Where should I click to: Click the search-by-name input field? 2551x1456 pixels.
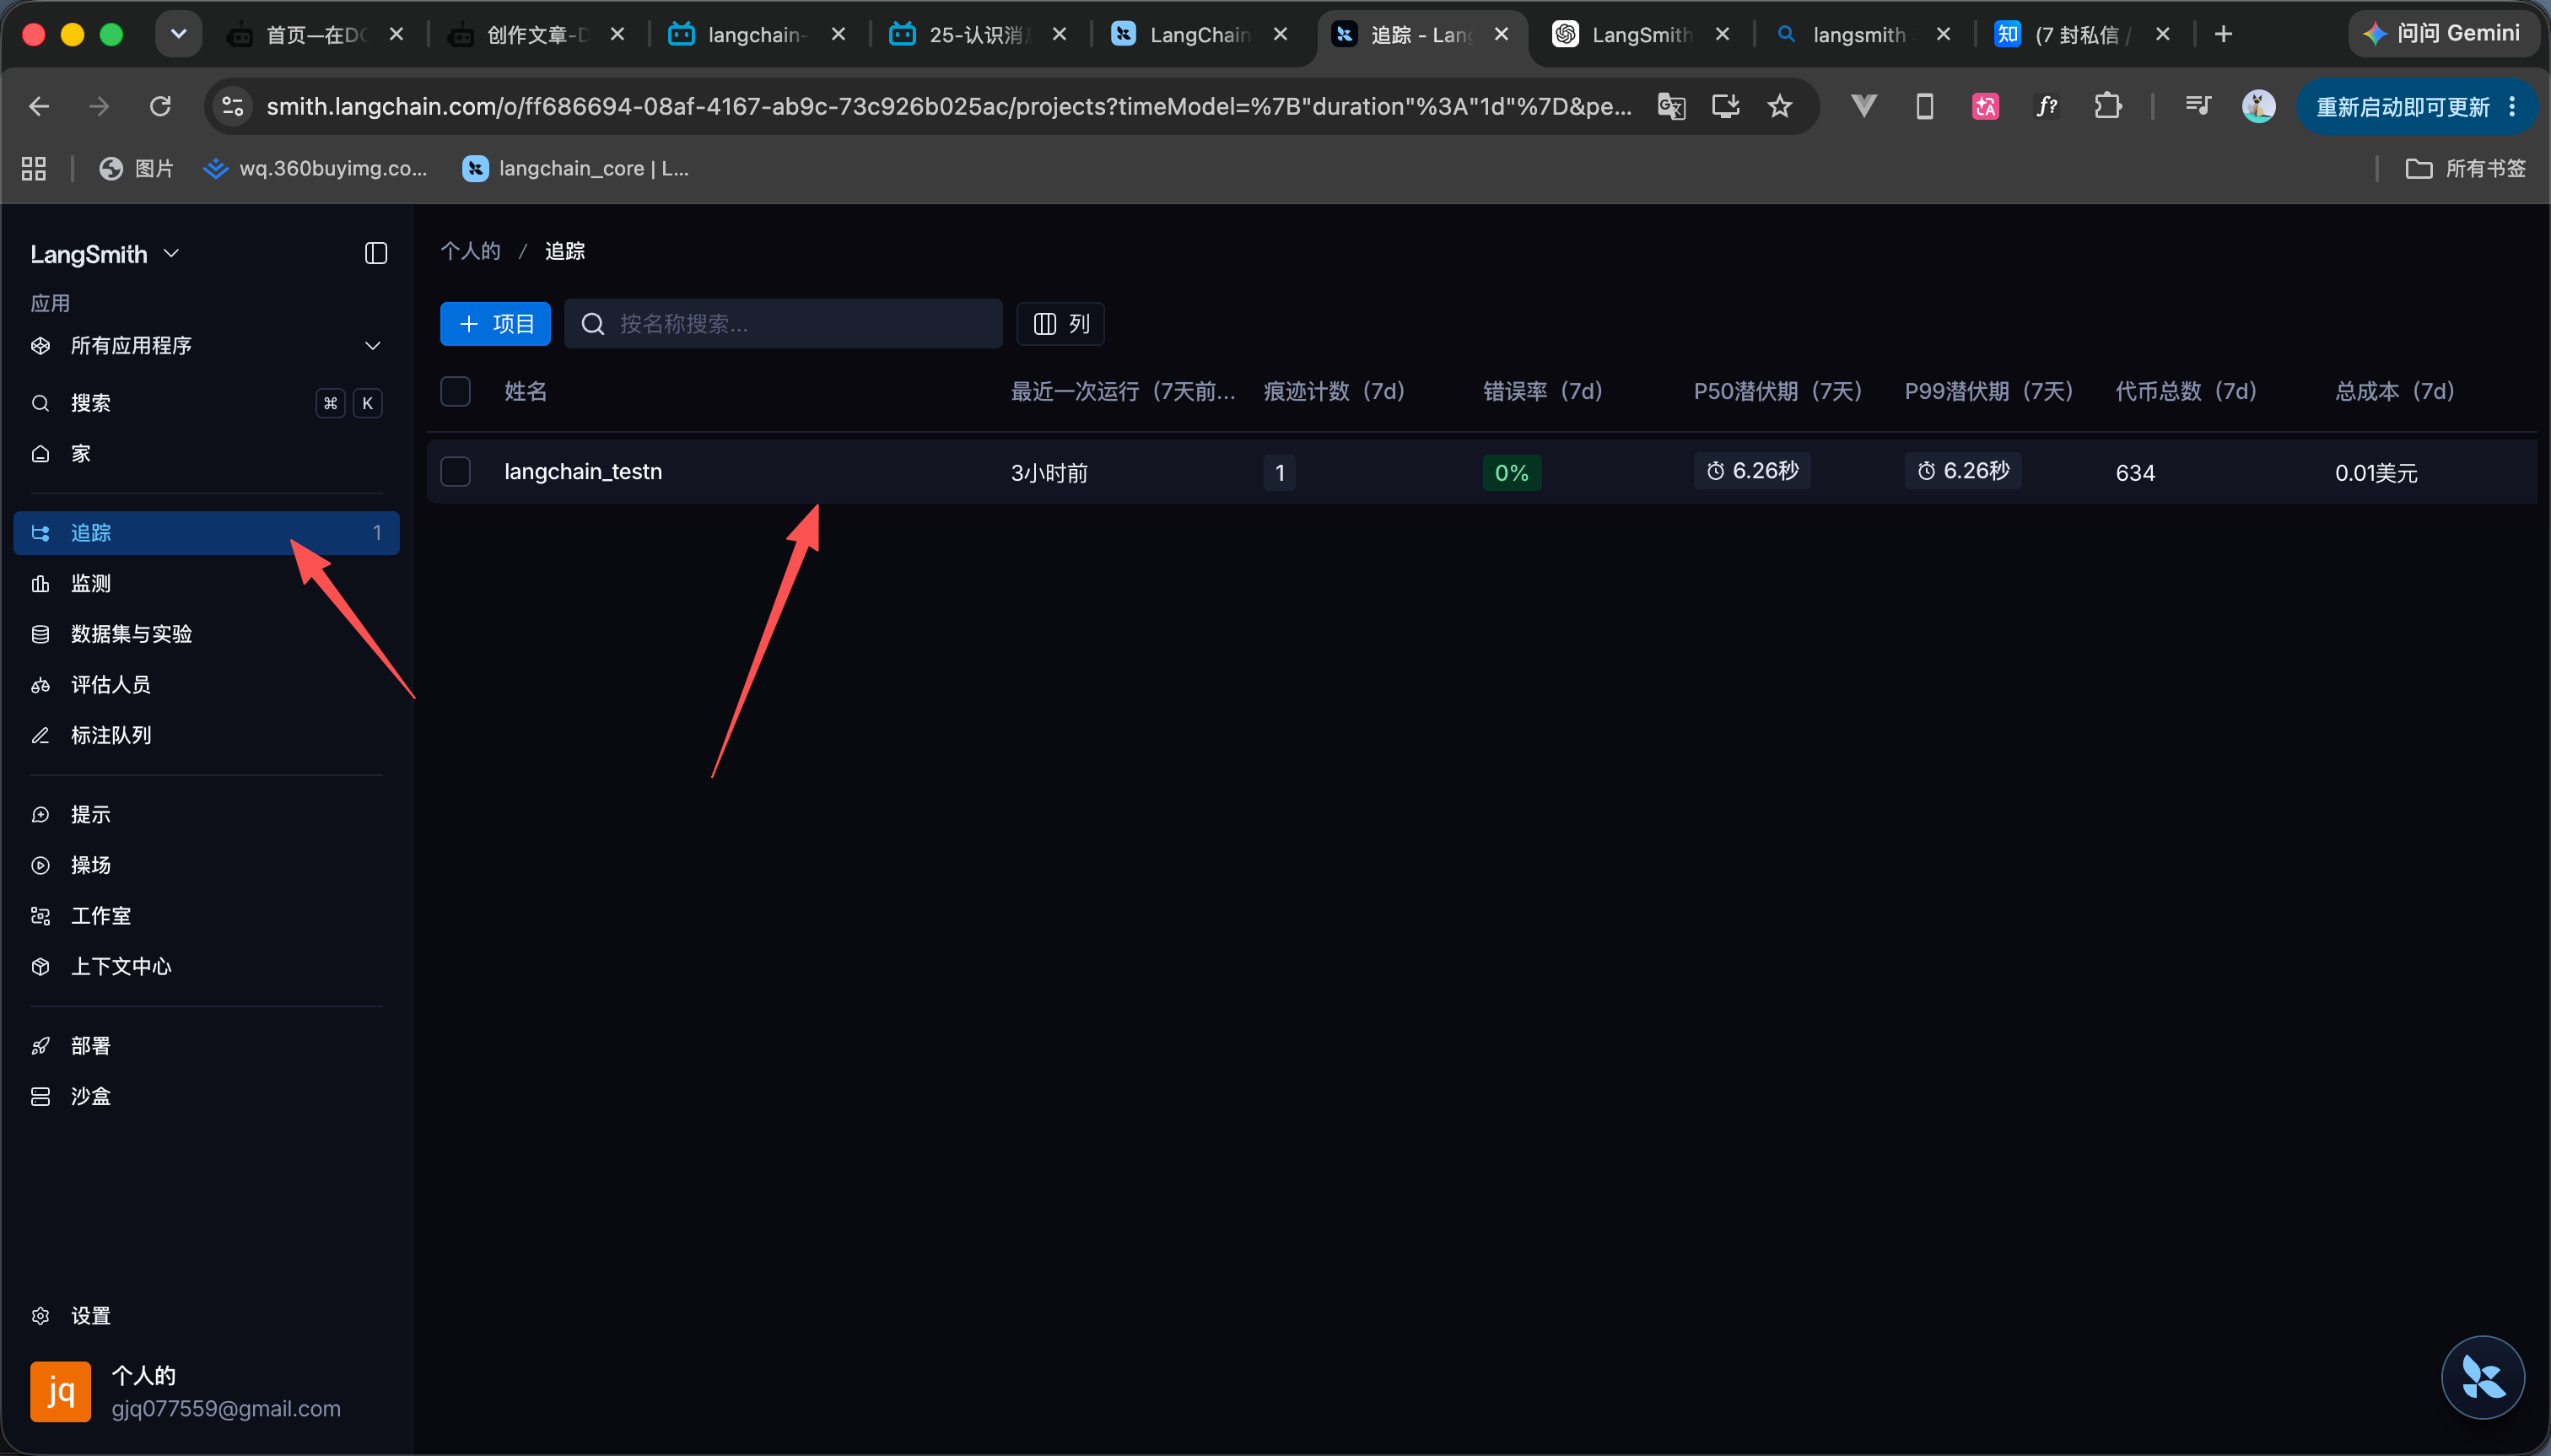tap(783, 324)
